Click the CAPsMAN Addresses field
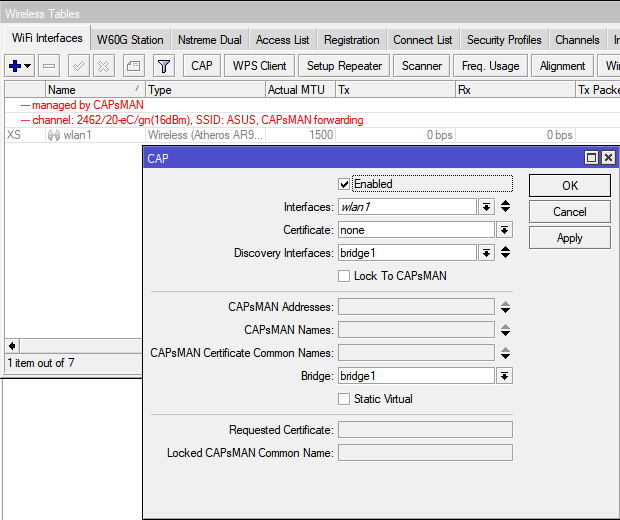 click(x=416, y=307)
